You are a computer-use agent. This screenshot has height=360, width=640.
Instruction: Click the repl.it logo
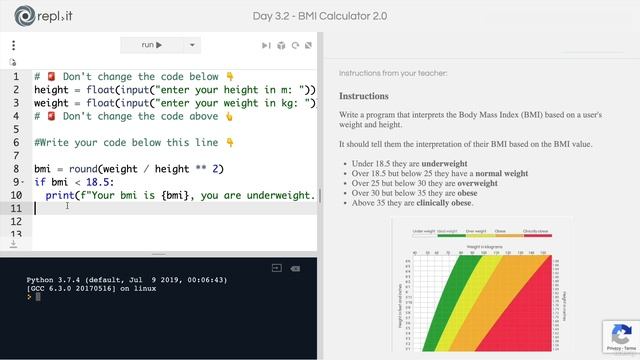[43, 16]
